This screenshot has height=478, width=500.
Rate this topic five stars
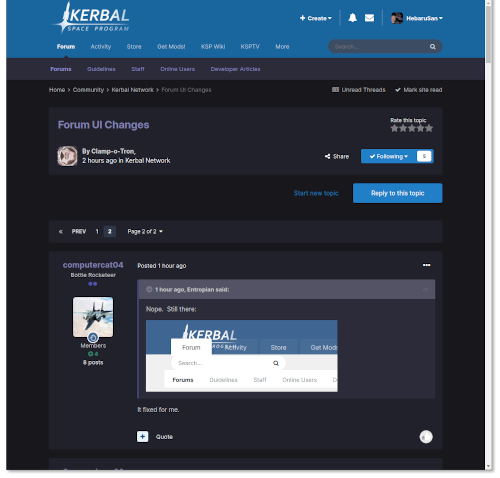click(429, 128)
